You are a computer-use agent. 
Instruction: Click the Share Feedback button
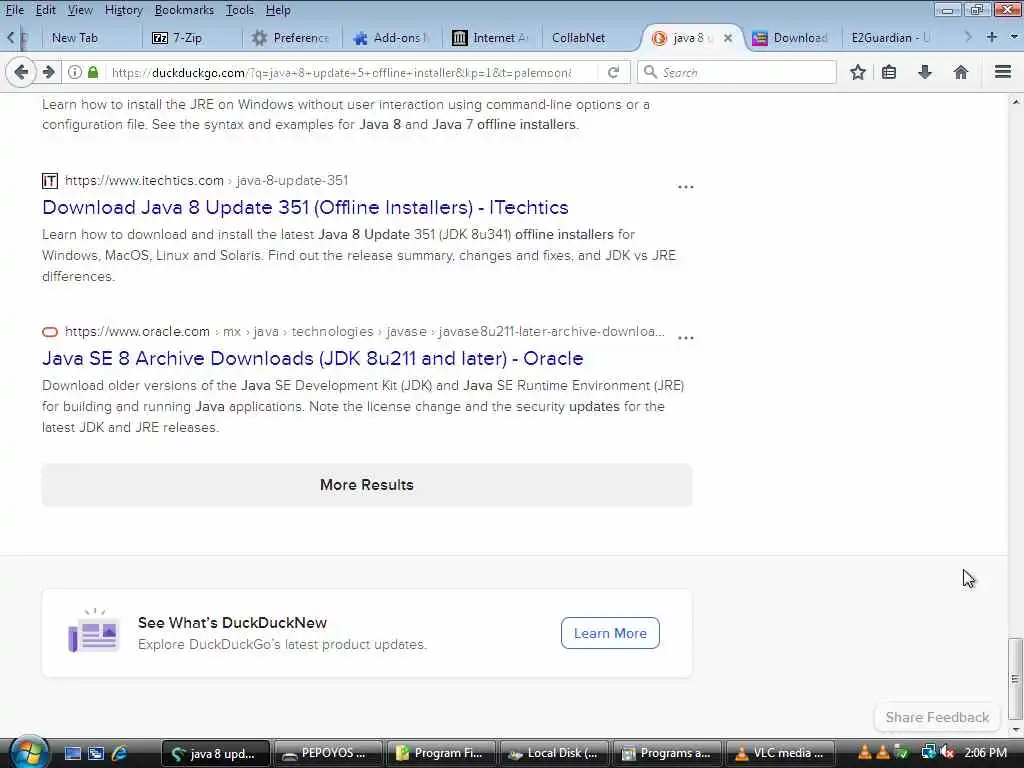click(x=937, y=717)
